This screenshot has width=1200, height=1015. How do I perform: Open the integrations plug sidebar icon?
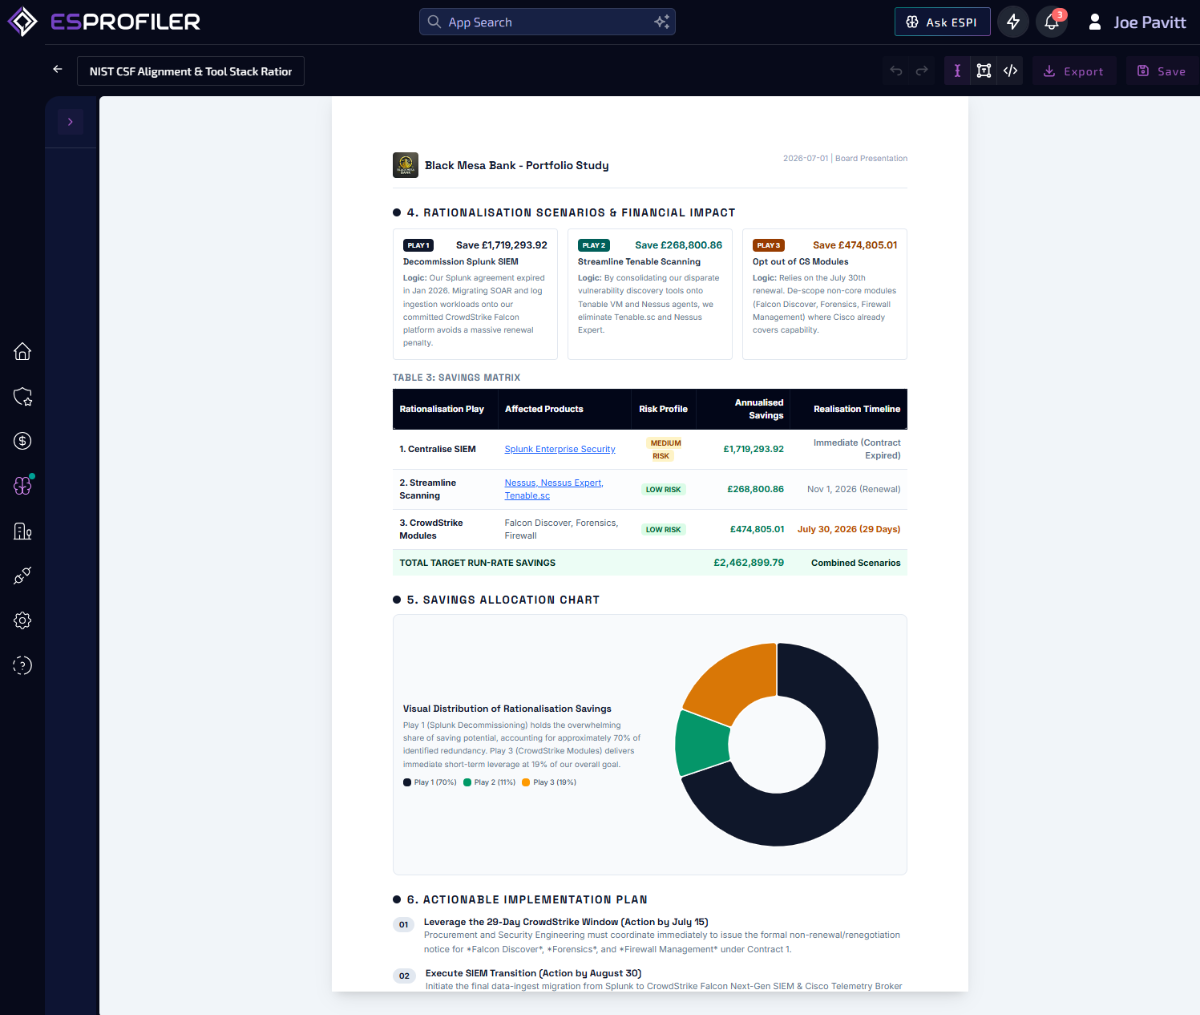pos(22,576)
